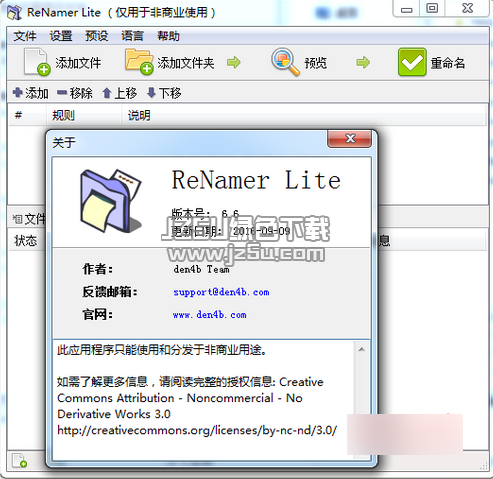493x479 pixels.
Task: Click the Add Files (添加文件) toolbar icon
Action: coord(37,62)
